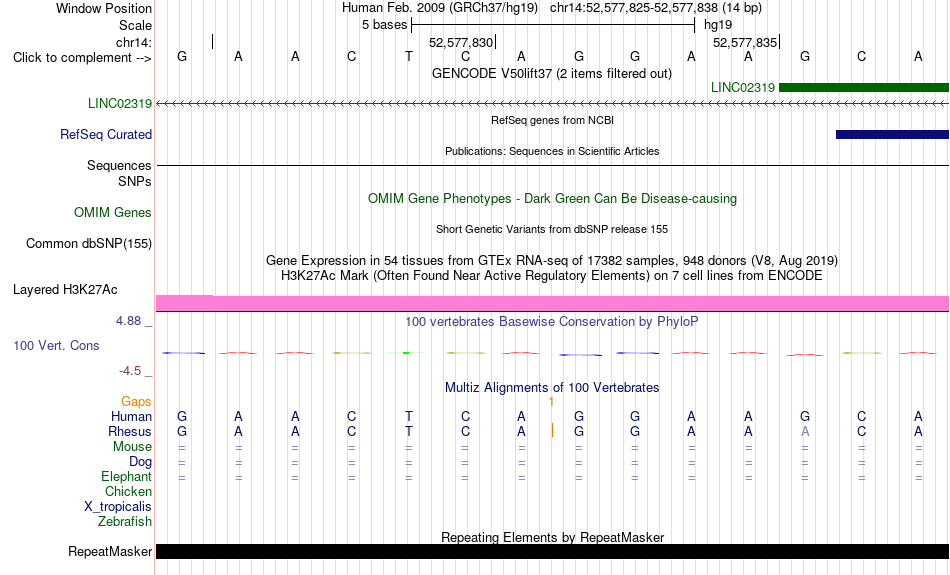The height and width of the screenshot is (575, 950).
Task: Click the pink H3K27Ac signal bar
Action: pyautogui.click(x=552, y=303)
